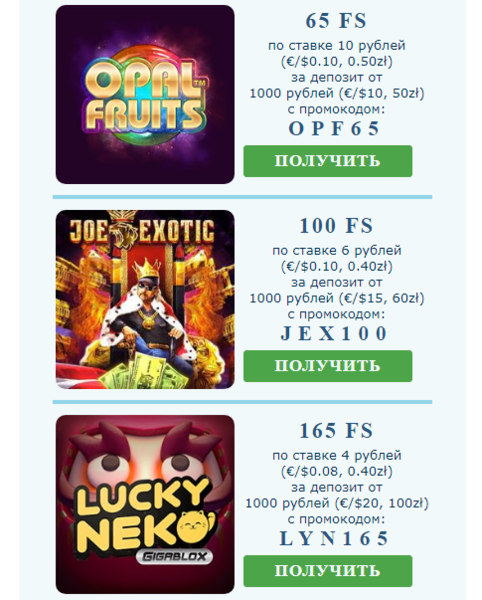The image size is (482, 600).
Task: Click ПОЛУЧИТЬ button for Lucky Neko offer
Action: (328, 571)
